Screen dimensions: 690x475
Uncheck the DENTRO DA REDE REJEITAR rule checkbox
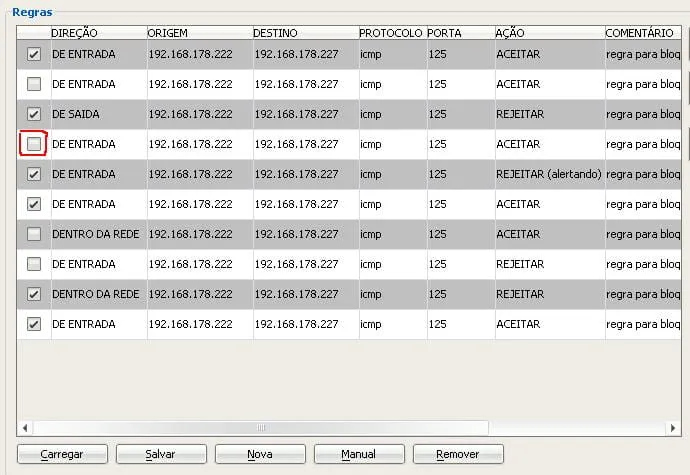34,294
